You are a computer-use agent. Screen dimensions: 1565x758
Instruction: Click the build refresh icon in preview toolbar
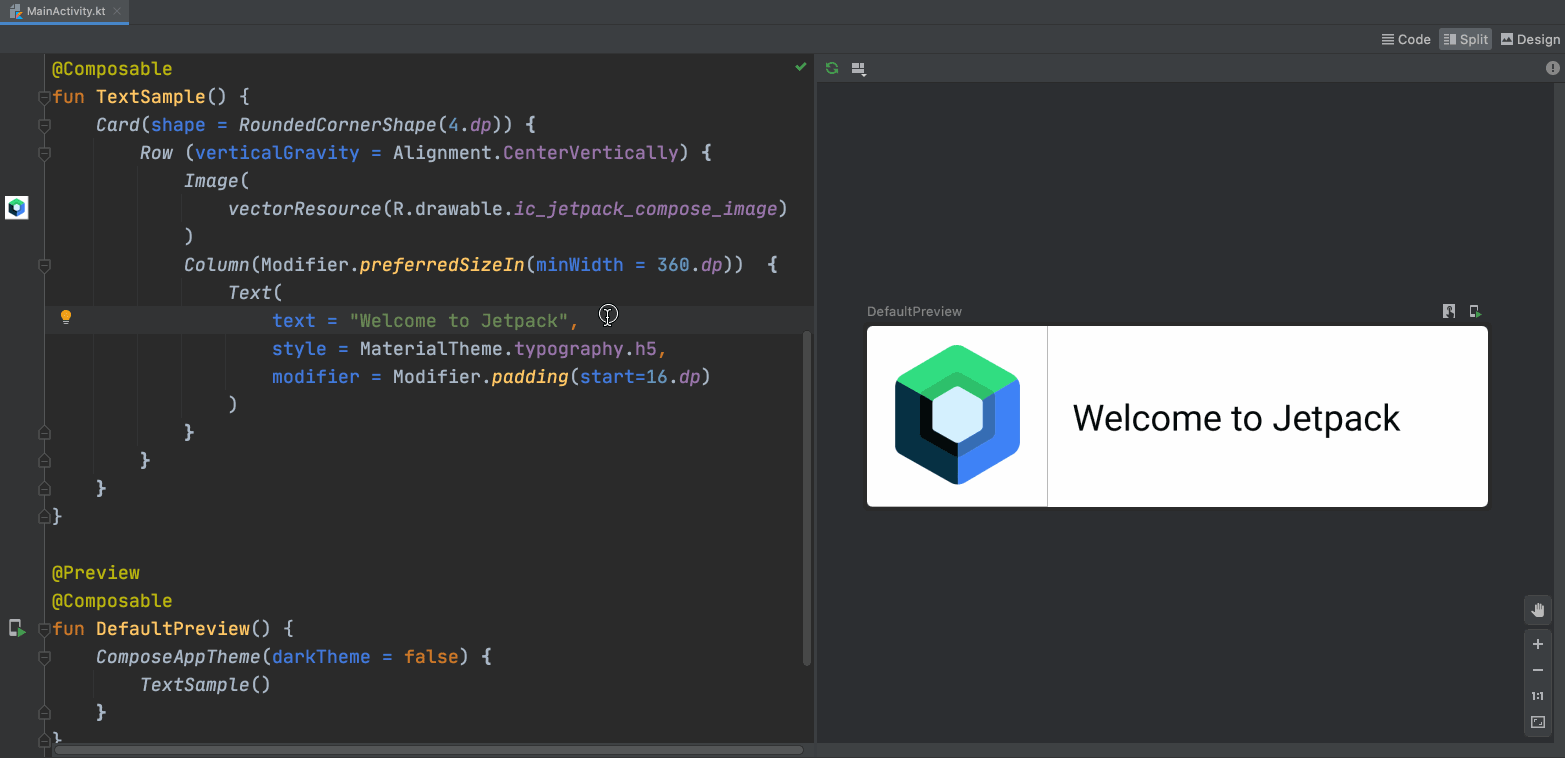(x=831, y=68)
